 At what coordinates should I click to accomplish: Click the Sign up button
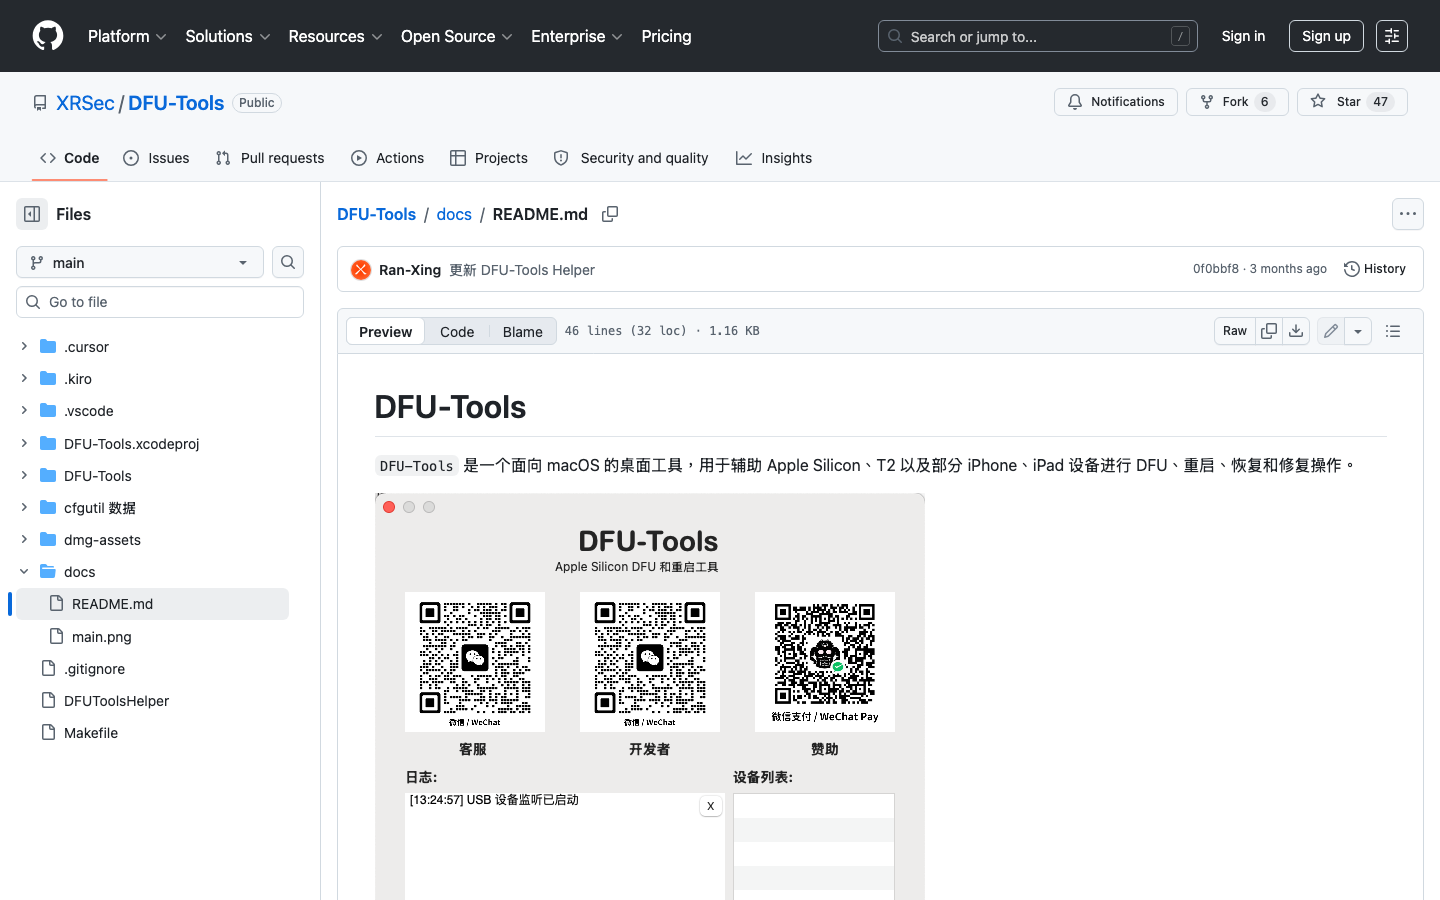(1326, 36)
